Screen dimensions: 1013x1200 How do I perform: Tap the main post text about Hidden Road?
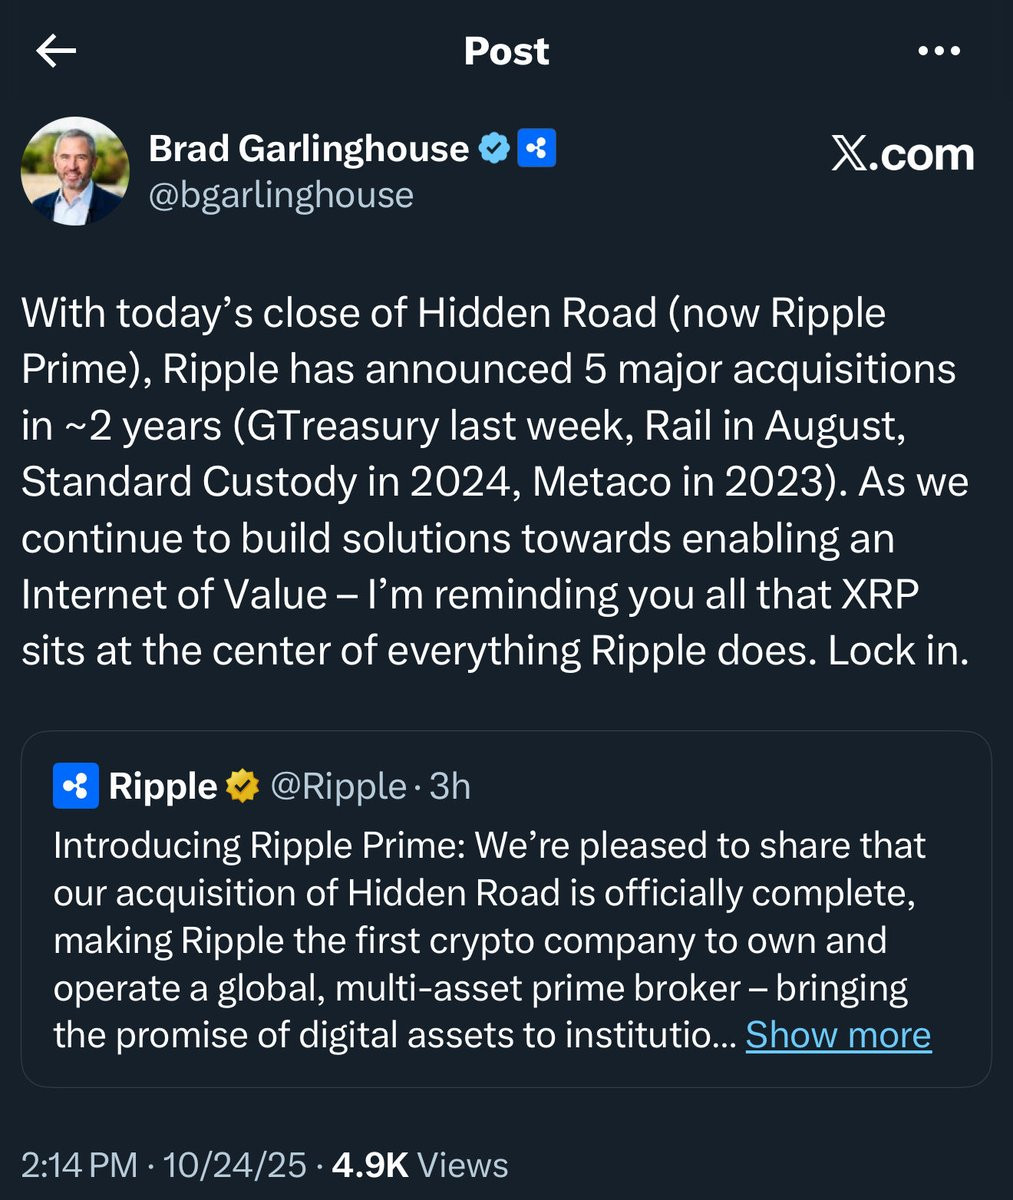(495, 482)
